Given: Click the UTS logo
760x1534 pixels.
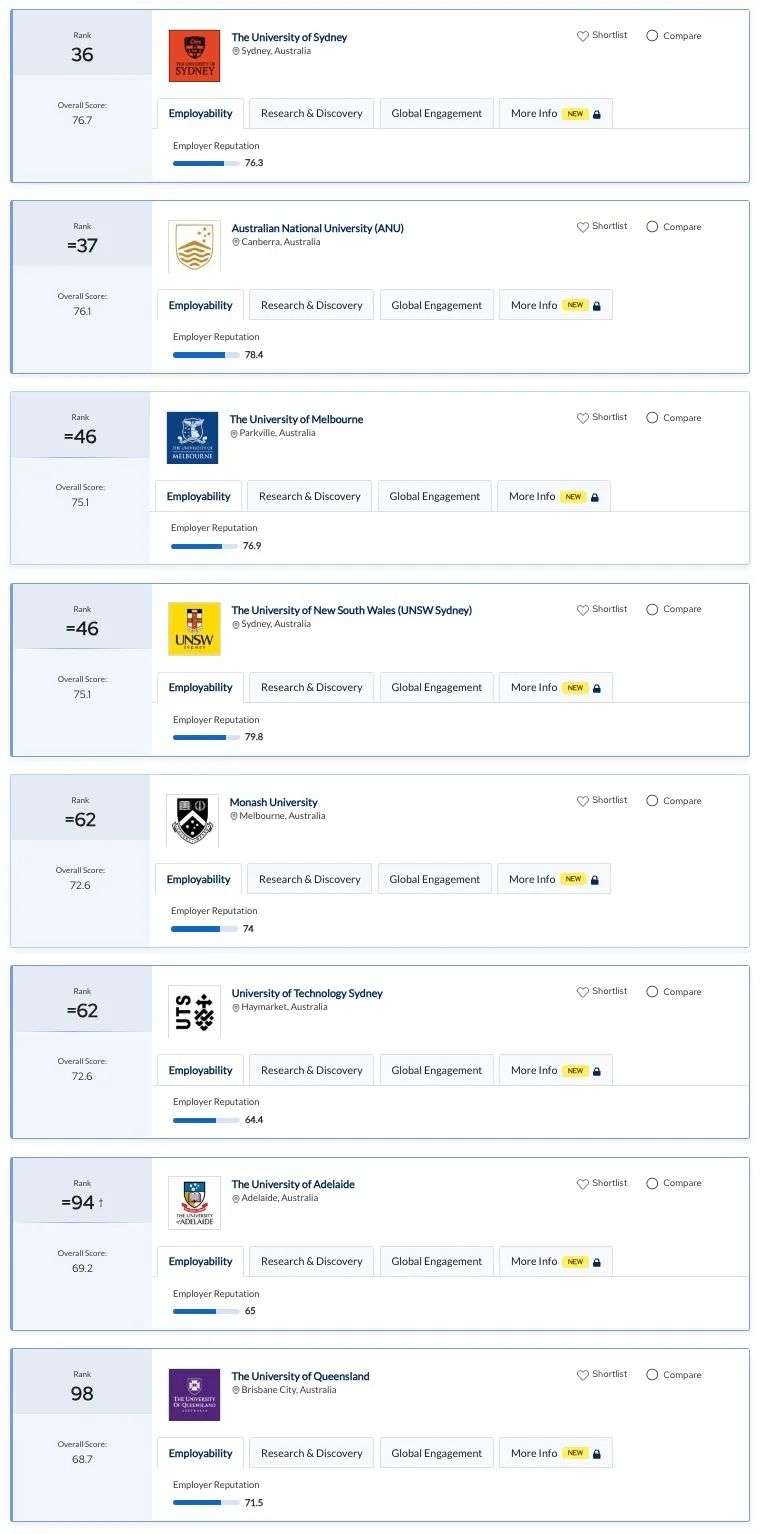Looking at the screenshot, I should pos(194,1012).
